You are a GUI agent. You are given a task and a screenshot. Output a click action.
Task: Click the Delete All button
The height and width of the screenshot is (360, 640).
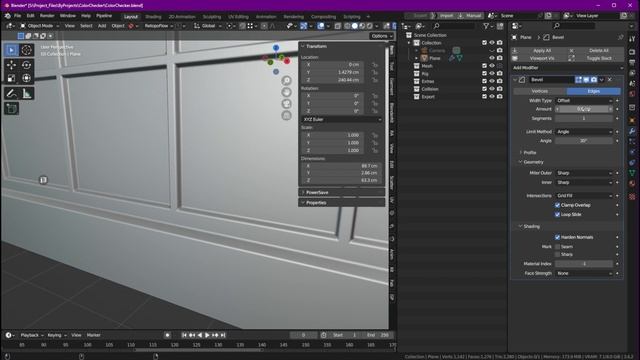pyautogui.click(x=596, y=51)
